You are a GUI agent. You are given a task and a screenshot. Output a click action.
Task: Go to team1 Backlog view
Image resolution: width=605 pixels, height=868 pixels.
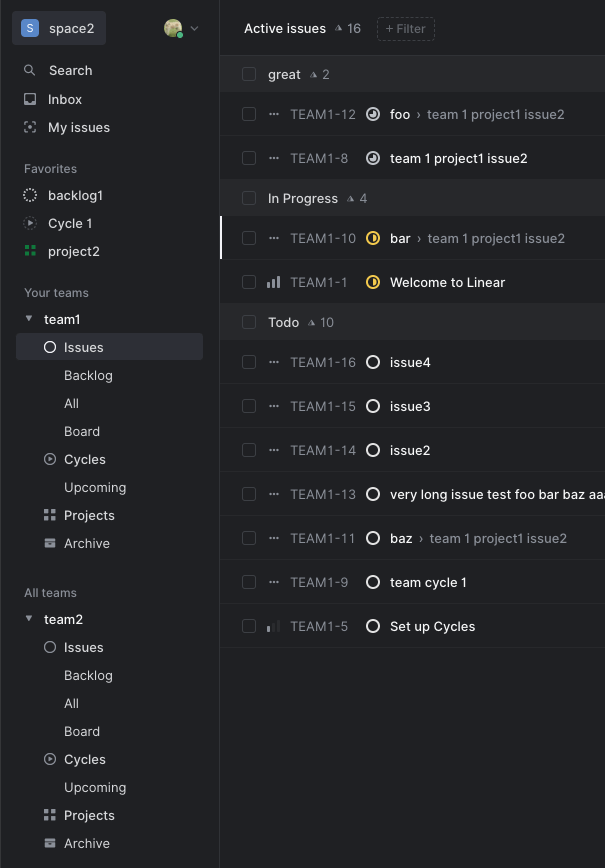(x=88, y=375)
